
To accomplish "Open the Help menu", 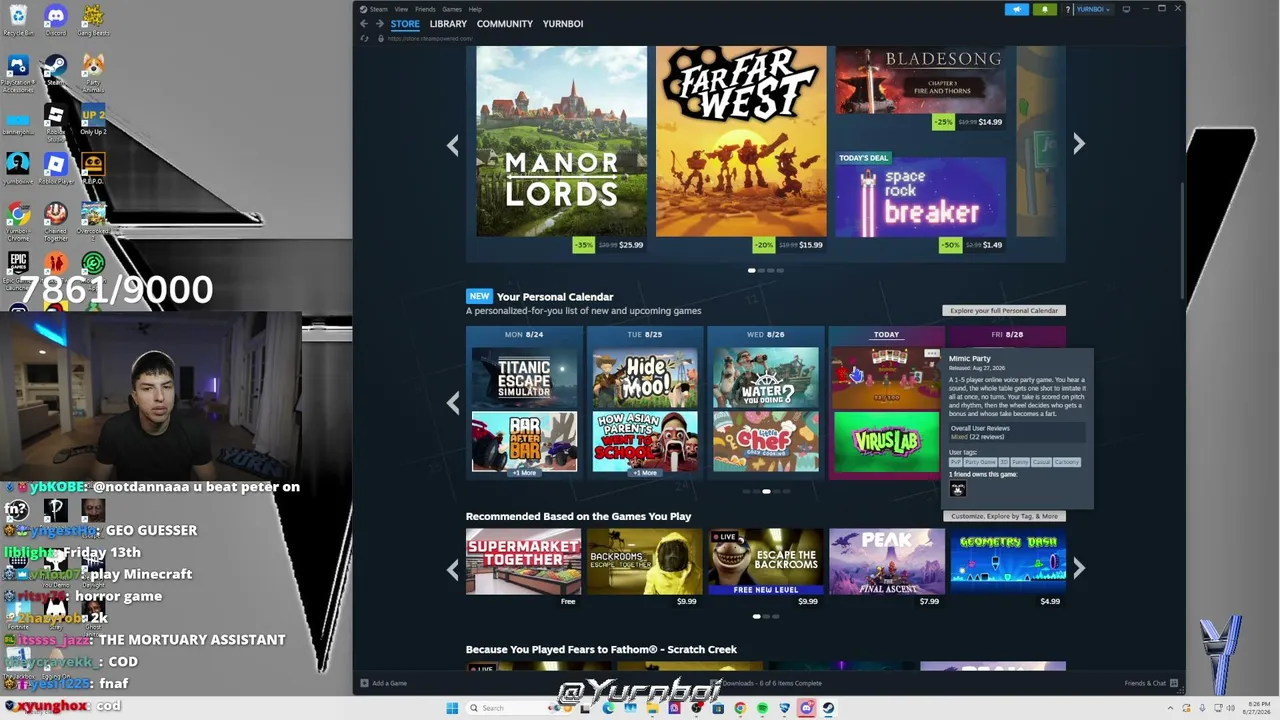I will point(475,9).
